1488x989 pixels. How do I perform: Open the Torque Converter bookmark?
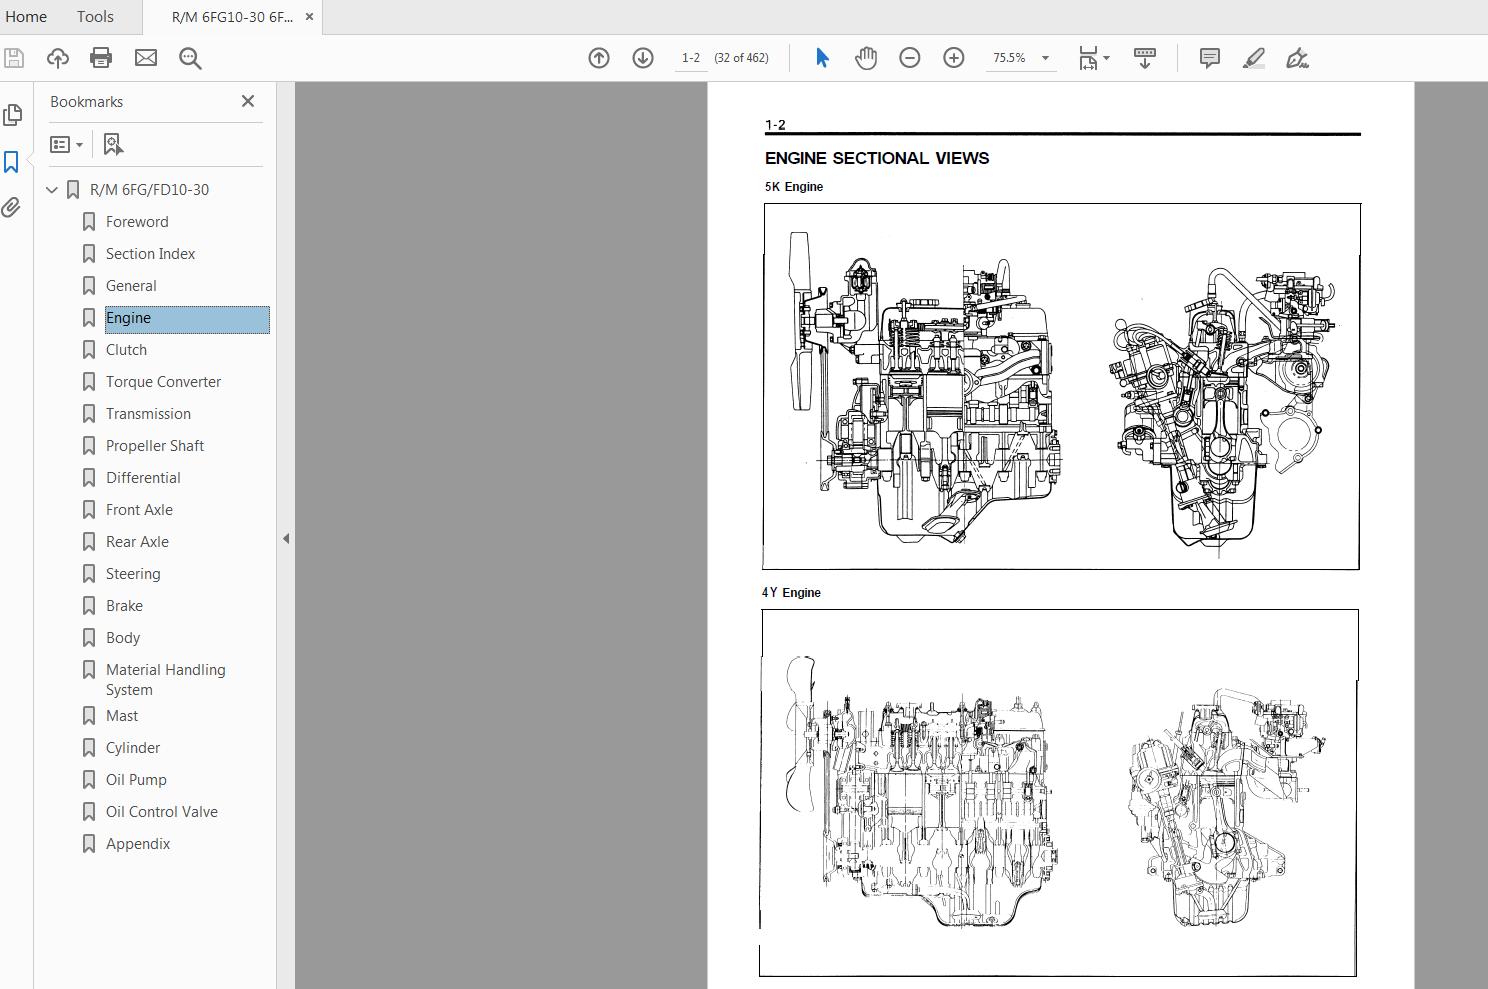point(163,382)
